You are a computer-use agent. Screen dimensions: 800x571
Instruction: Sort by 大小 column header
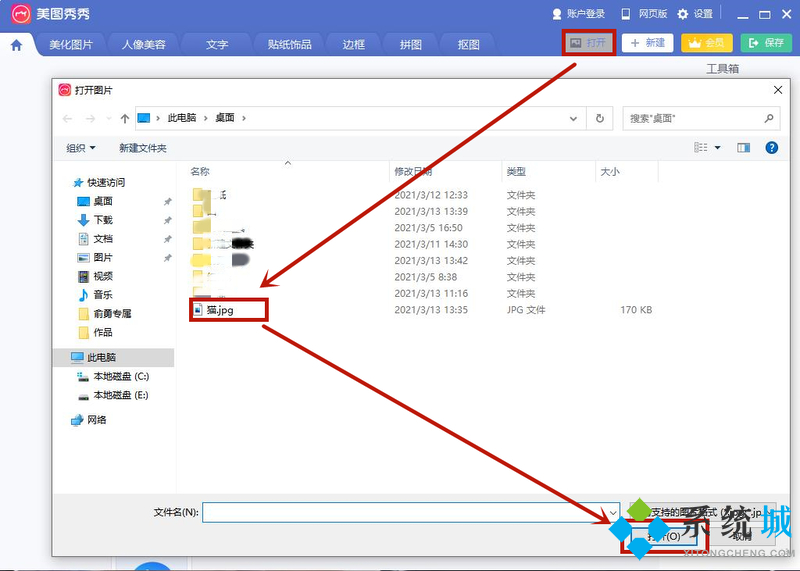tap(610, 171)
